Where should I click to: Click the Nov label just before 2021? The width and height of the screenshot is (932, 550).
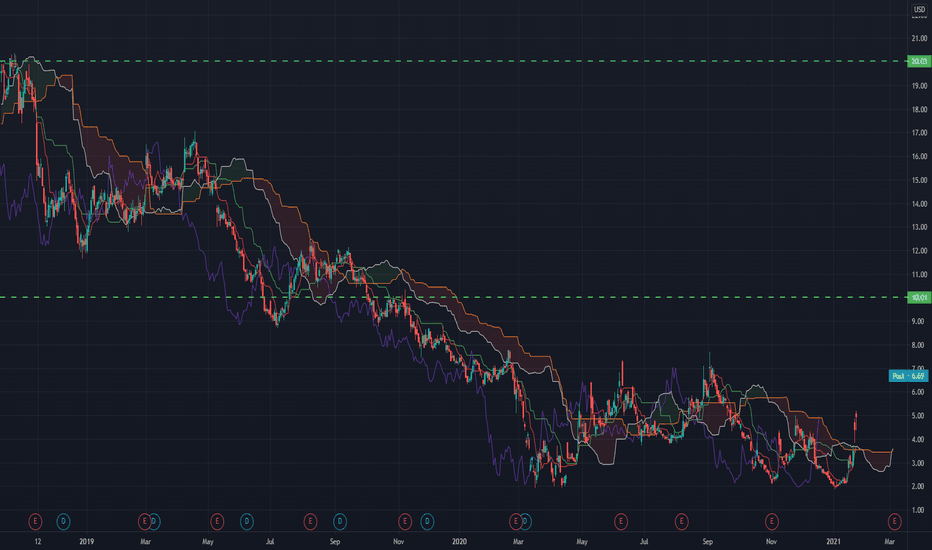[771, 542]
